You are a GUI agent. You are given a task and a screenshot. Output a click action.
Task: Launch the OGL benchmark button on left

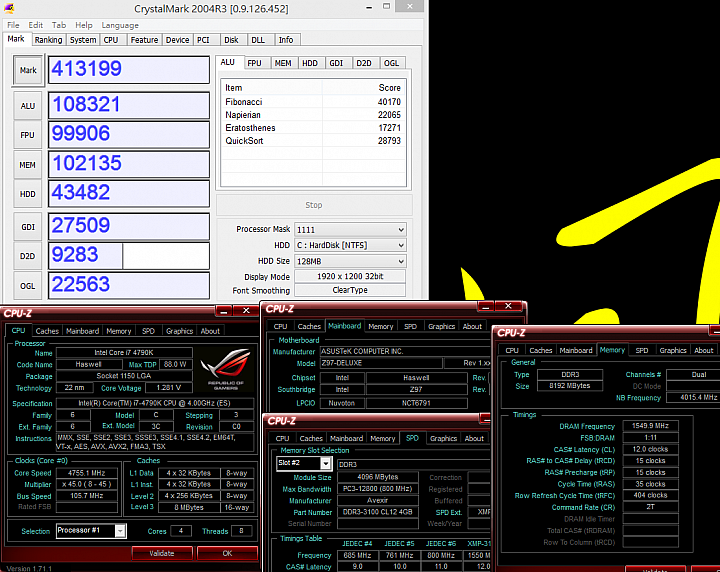[27, 286]
